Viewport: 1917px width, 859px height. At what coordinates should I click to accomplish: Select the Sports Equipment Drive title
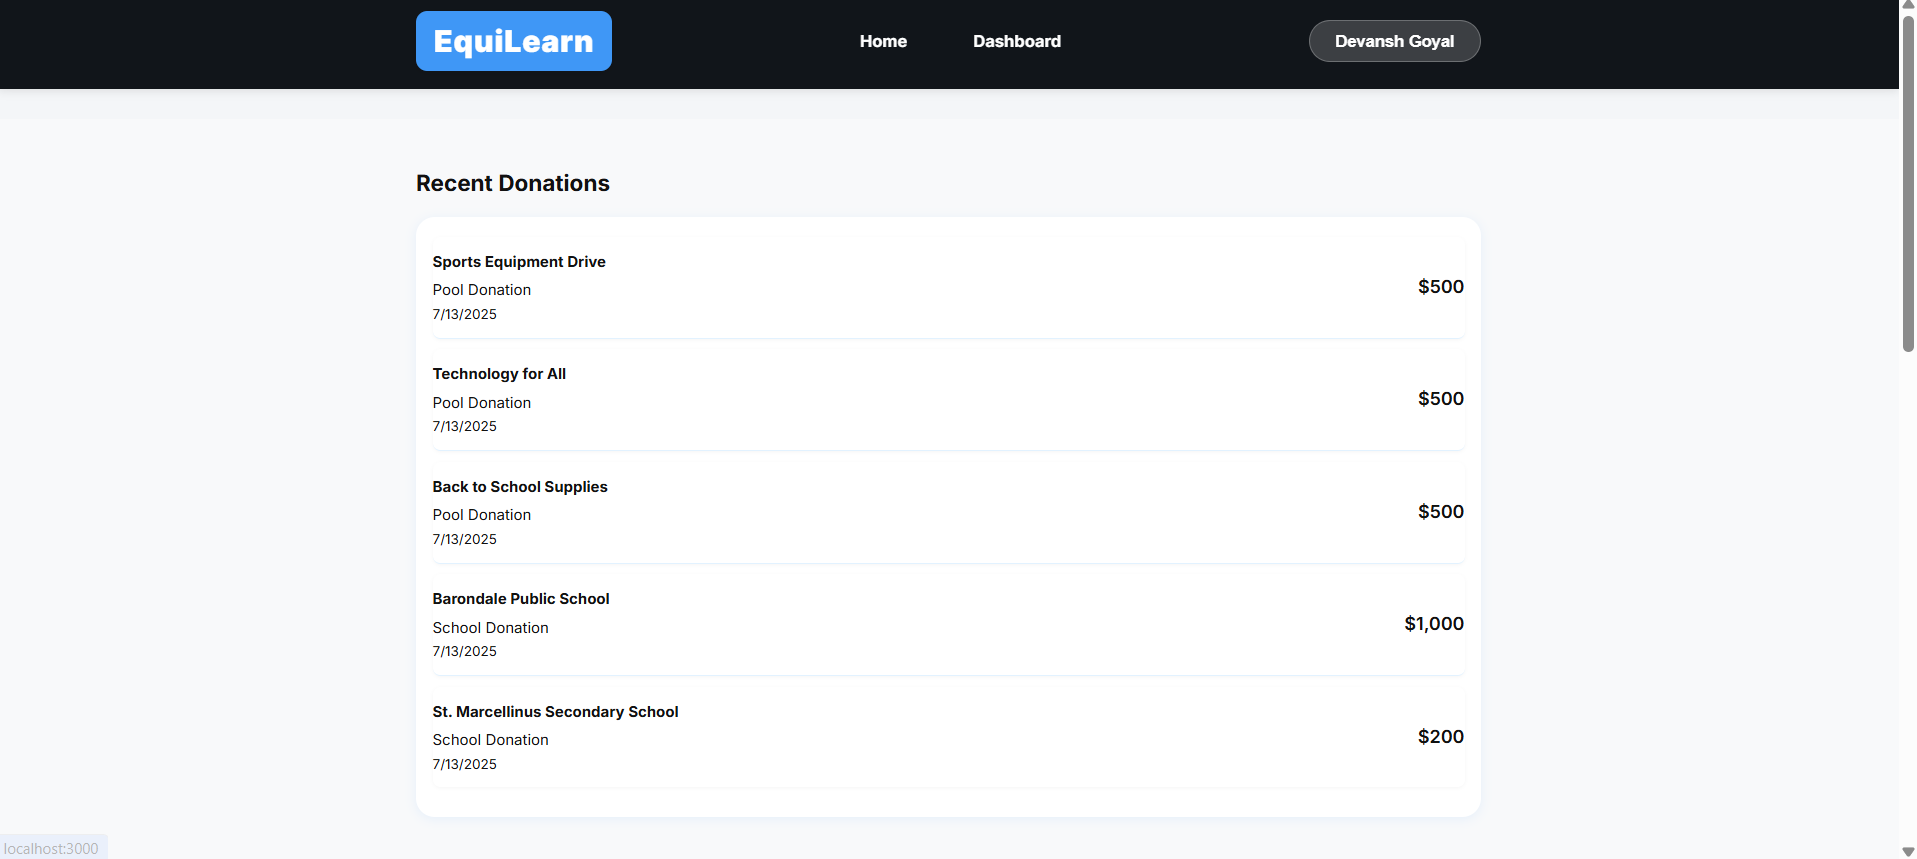[x=519, y=261]
